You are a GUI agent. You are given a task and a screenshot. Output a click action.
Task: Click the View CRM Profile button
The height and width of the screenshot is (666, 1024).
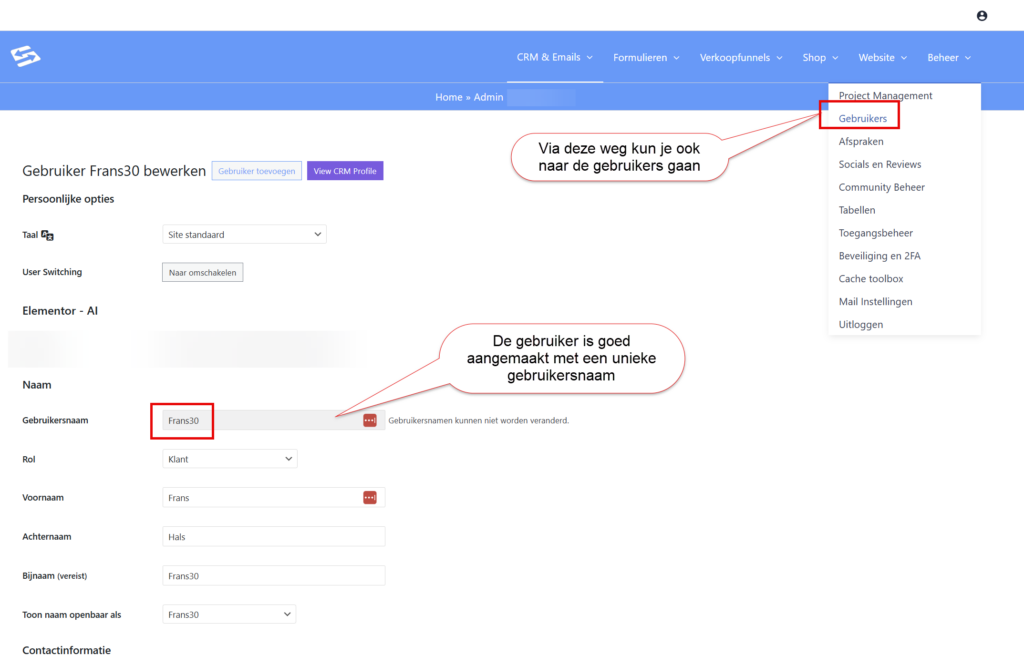(x=344, y=171)
